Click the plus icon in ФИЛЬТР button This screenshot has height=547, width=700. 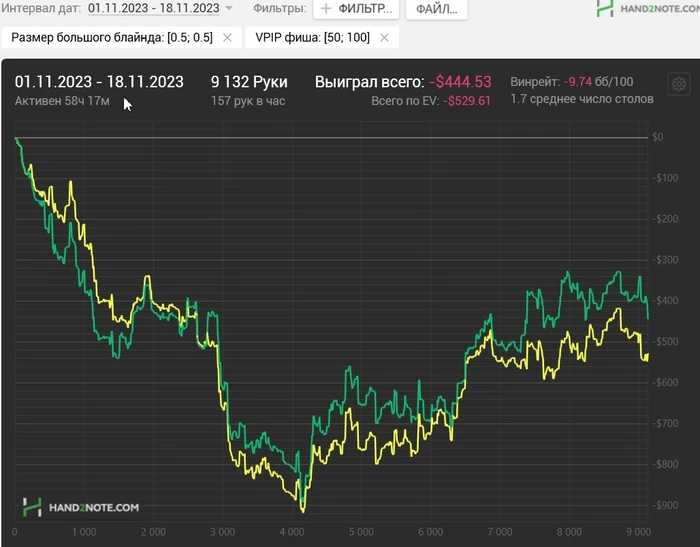click(x=326, y=8)
